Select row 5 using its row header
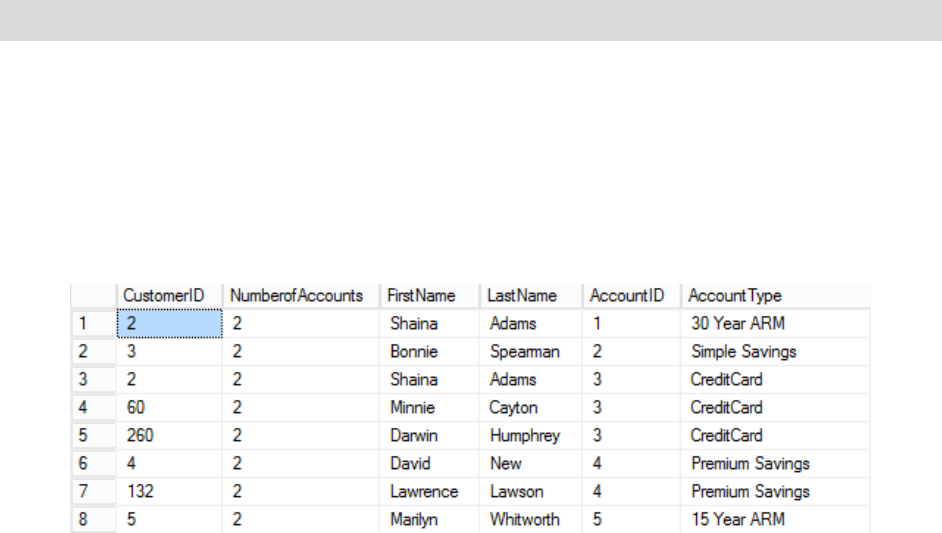 point(91,436)
